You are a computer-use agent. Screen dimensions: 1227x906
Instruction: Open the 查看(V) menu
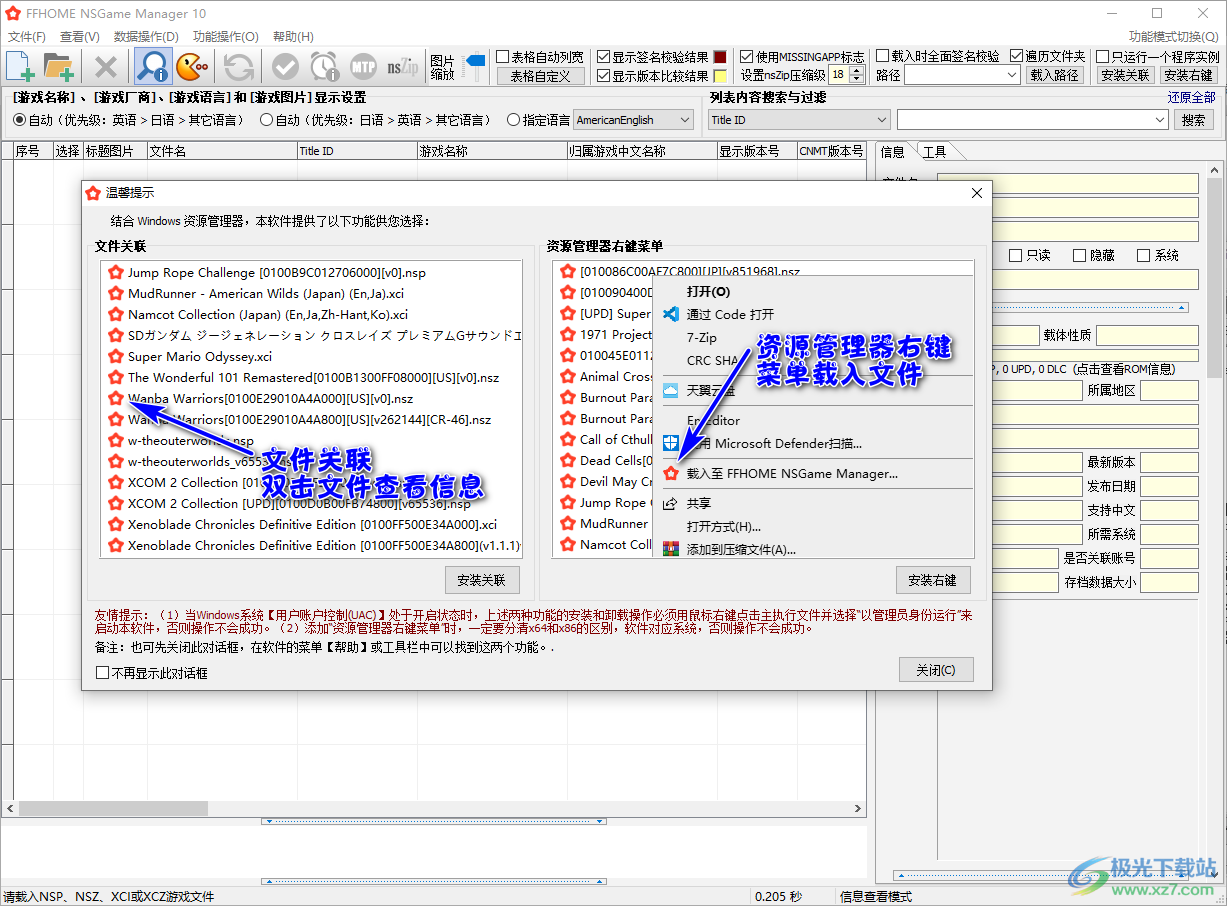[80, 37]
